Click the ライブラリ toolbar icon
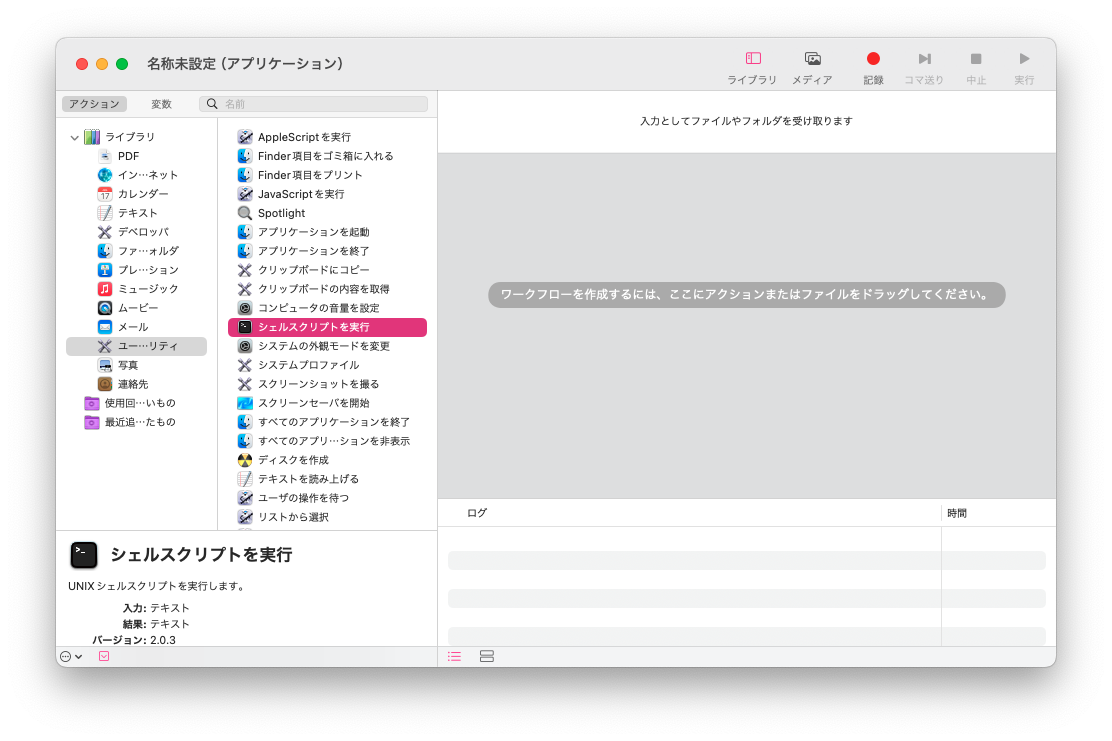This screenshot has width=1112, height=741. click(x=752, y=60)
